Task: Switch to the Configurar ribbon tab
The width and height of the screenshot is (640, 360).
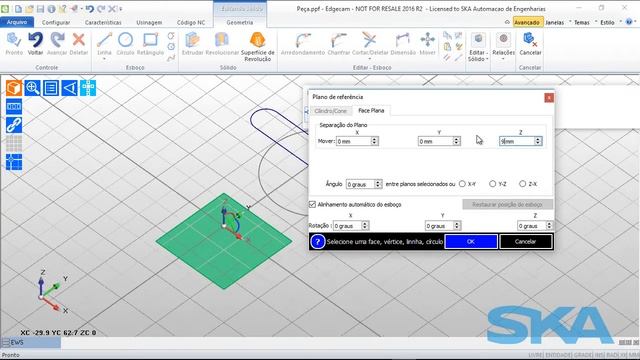Action: 56,22
